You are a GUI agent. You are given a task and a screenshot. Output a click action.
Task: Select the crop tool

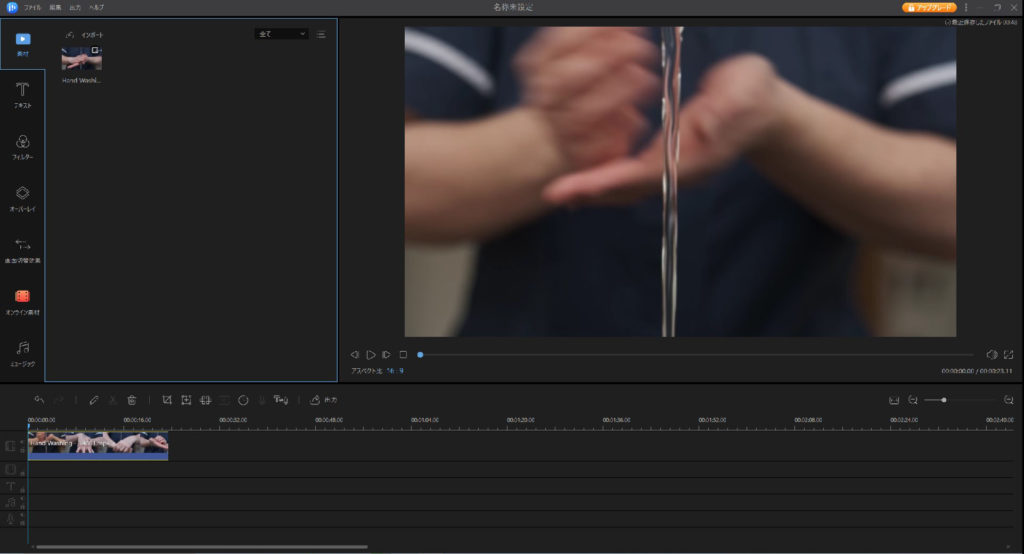coord(167,400)
